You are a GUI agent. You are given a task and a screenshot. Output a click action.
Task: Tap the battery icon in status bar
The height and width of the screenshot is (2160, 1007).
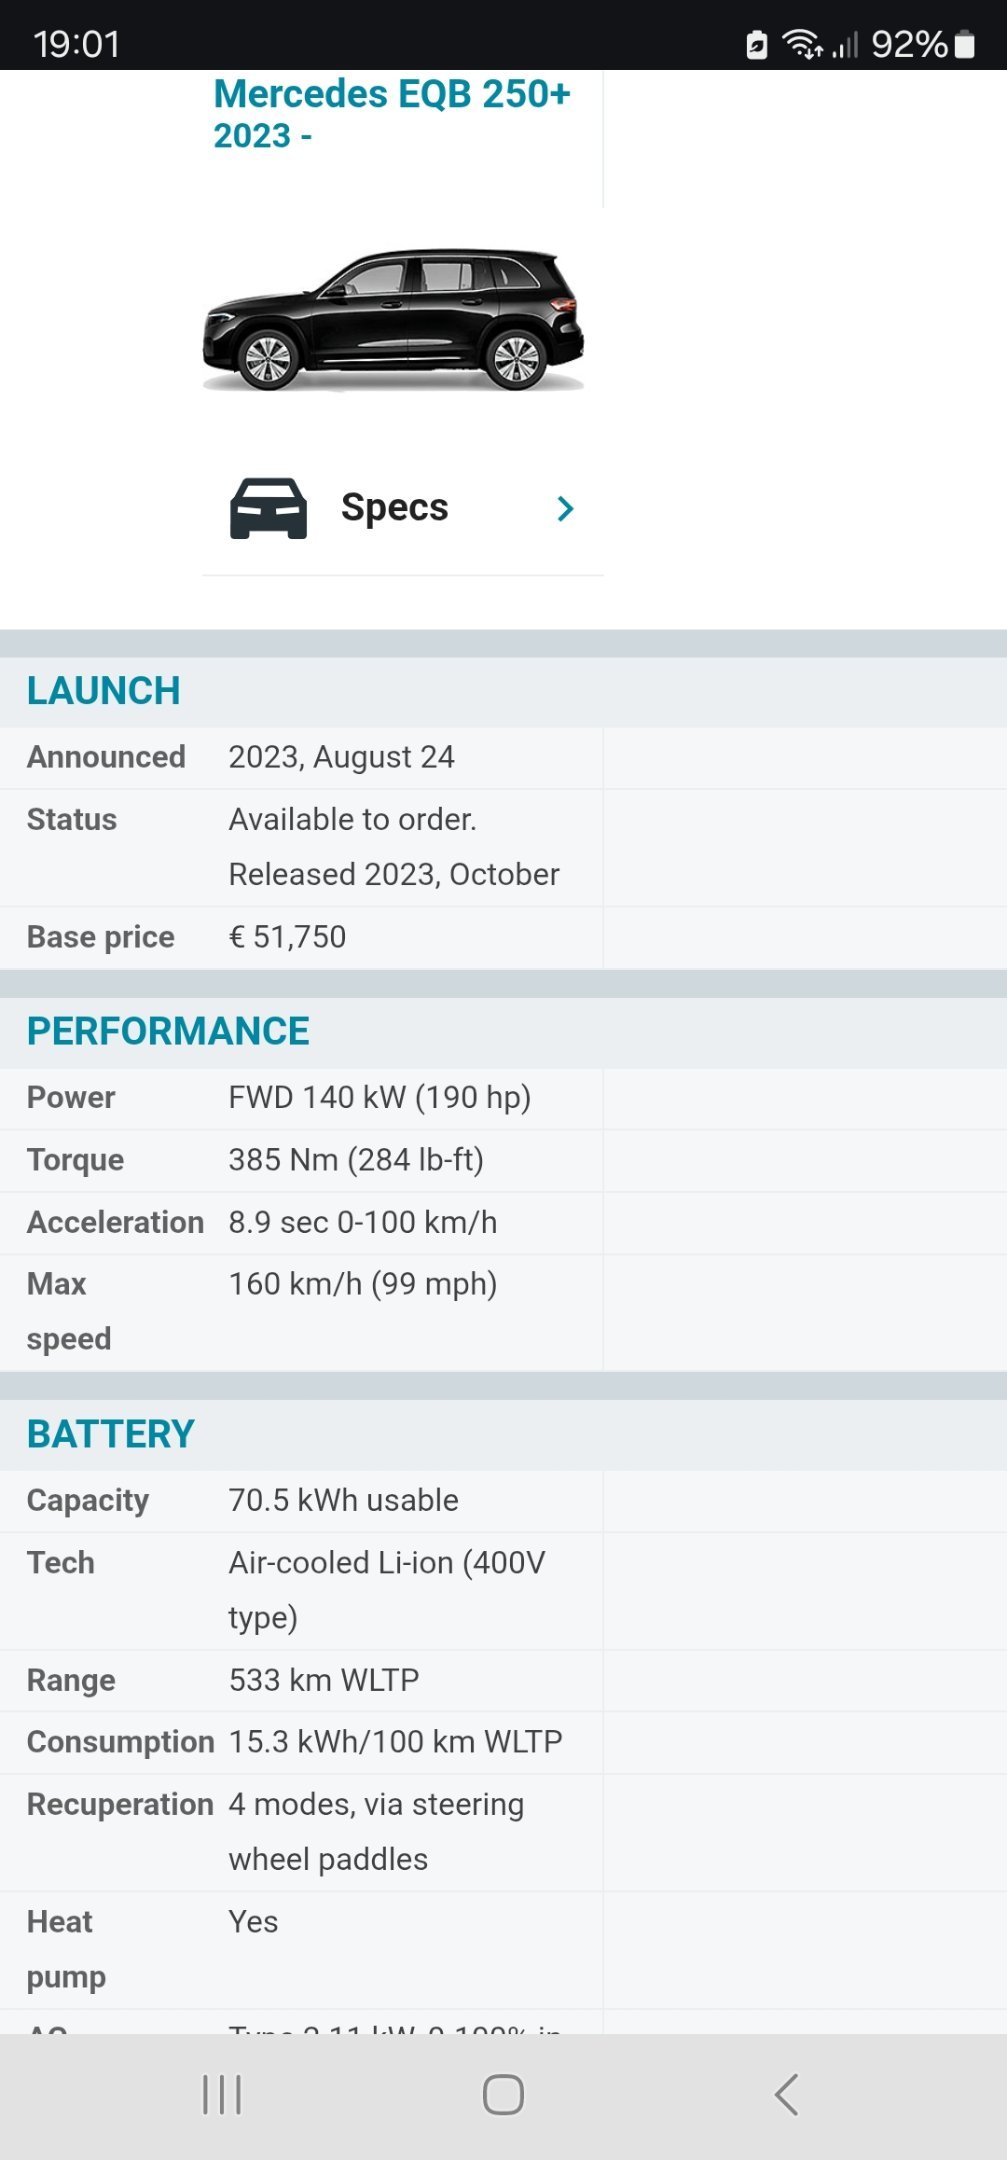tap(964, 44)
